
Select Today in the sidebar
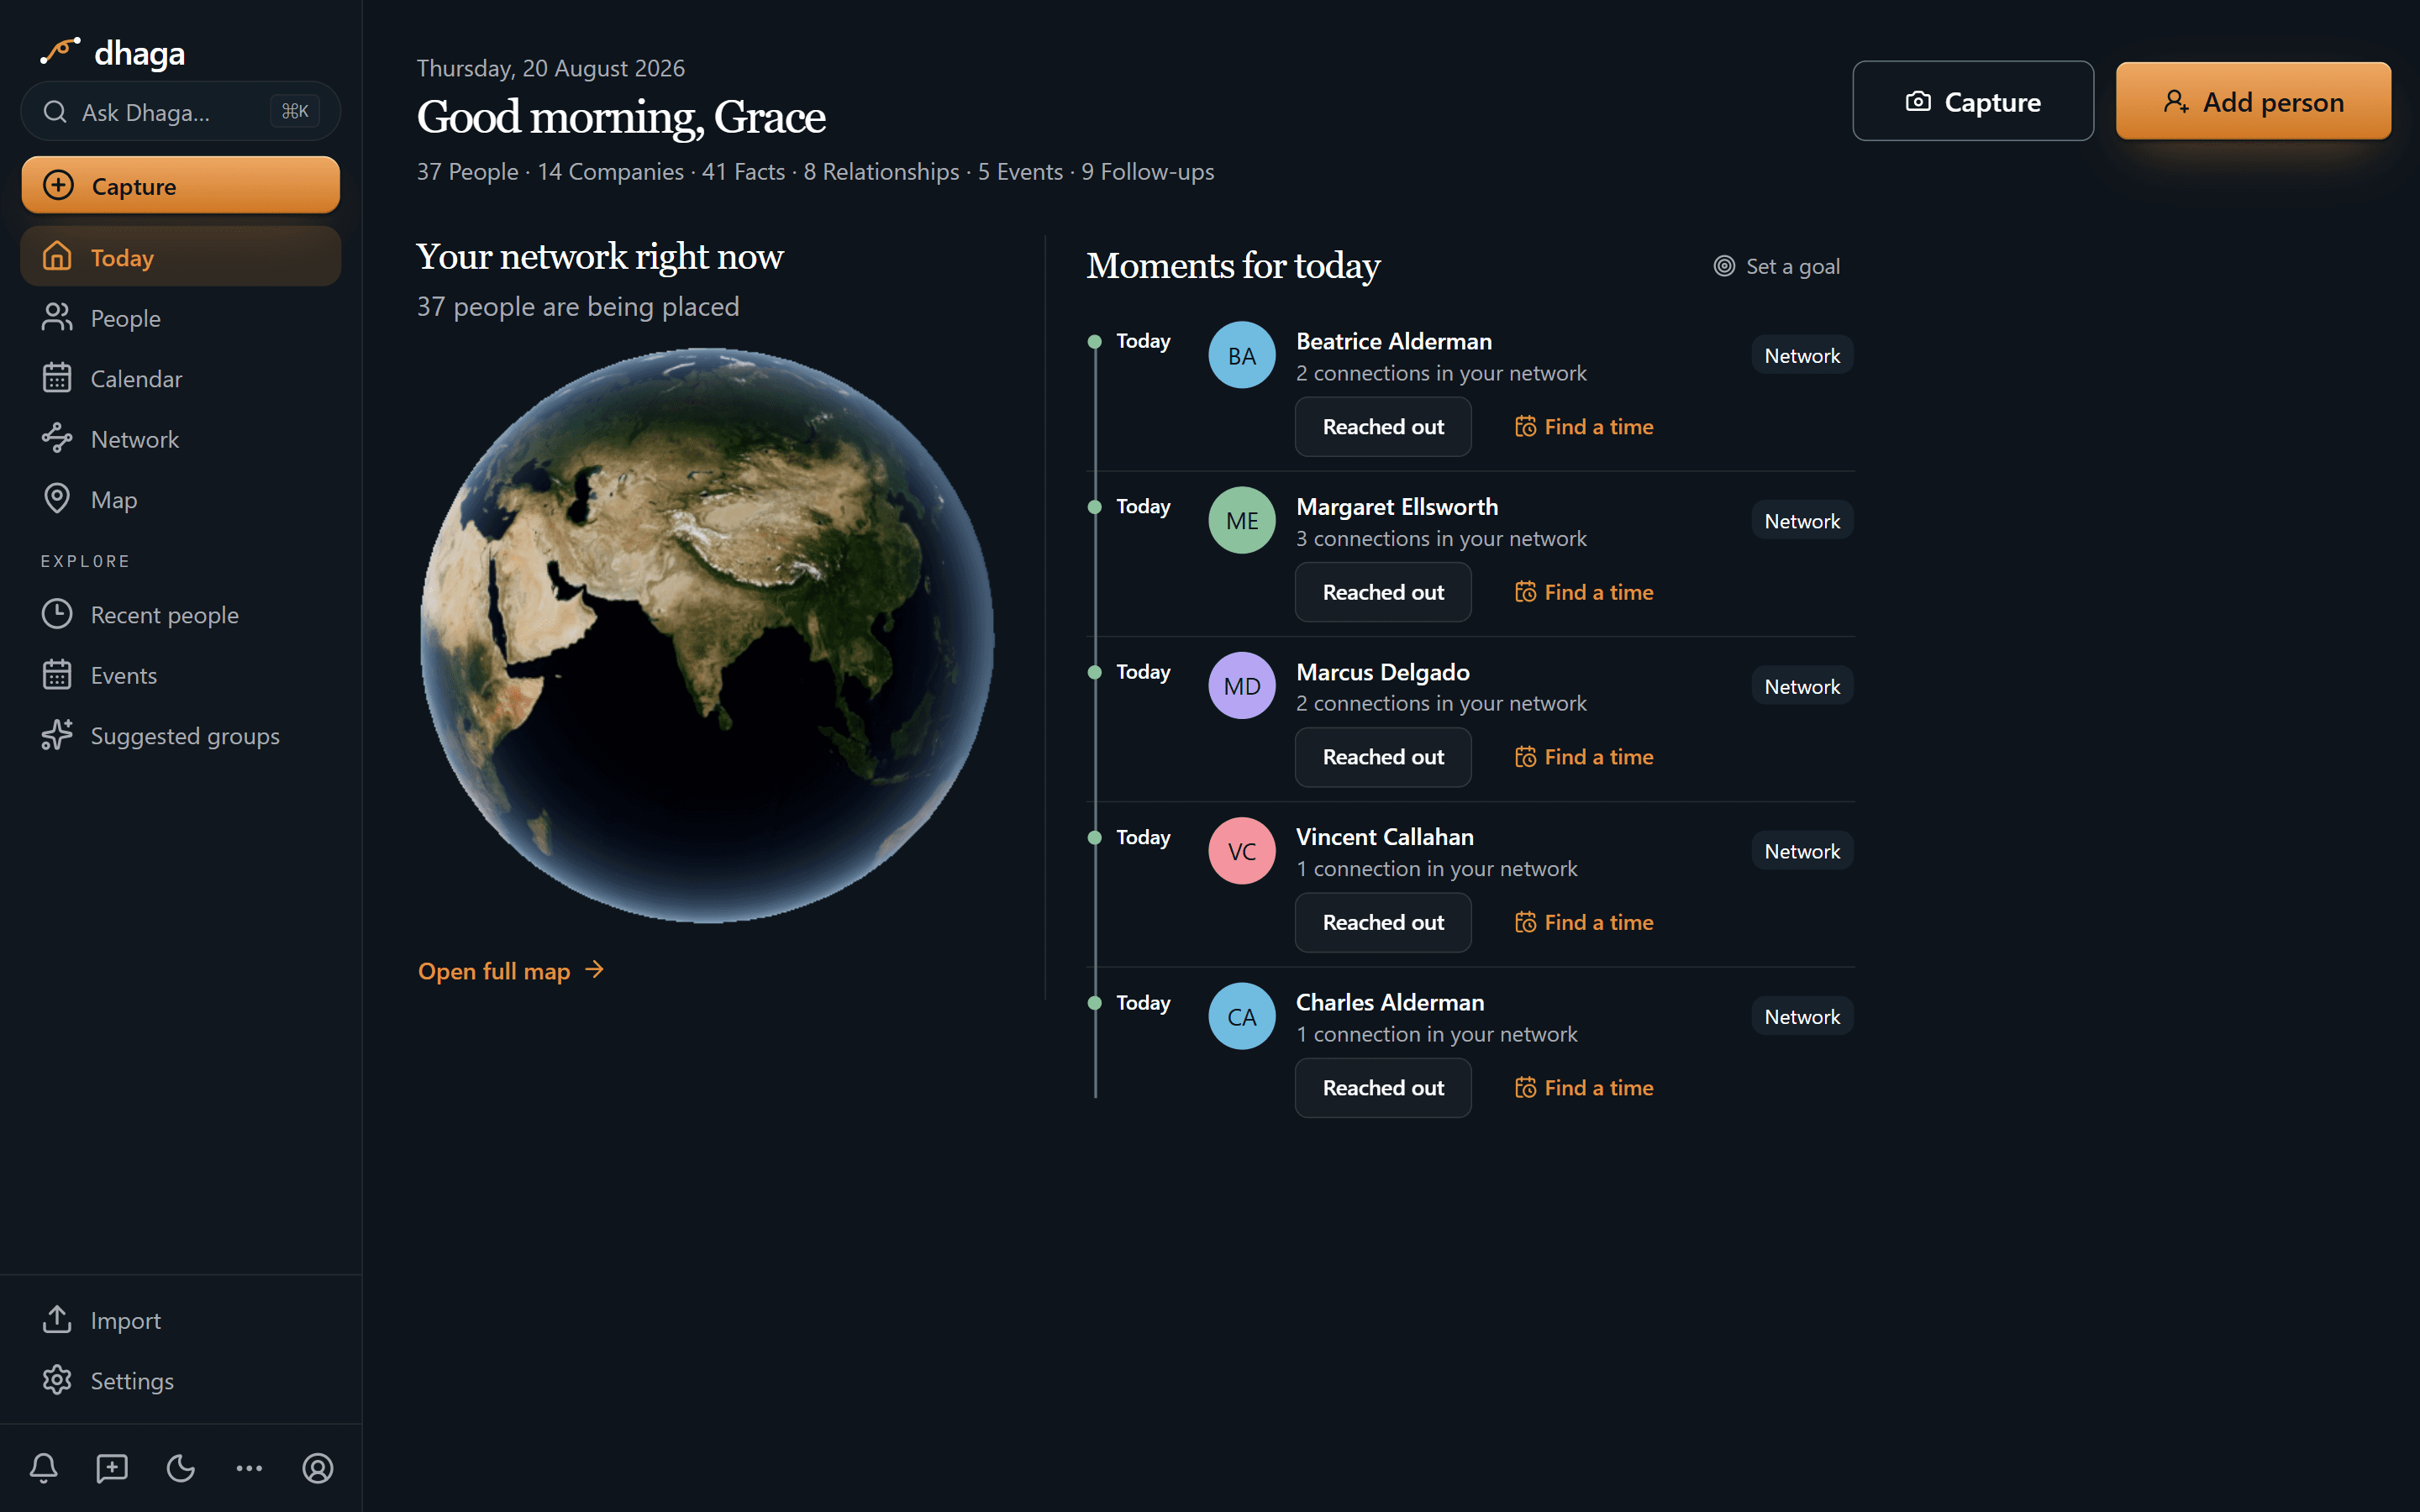pos(180,257)
